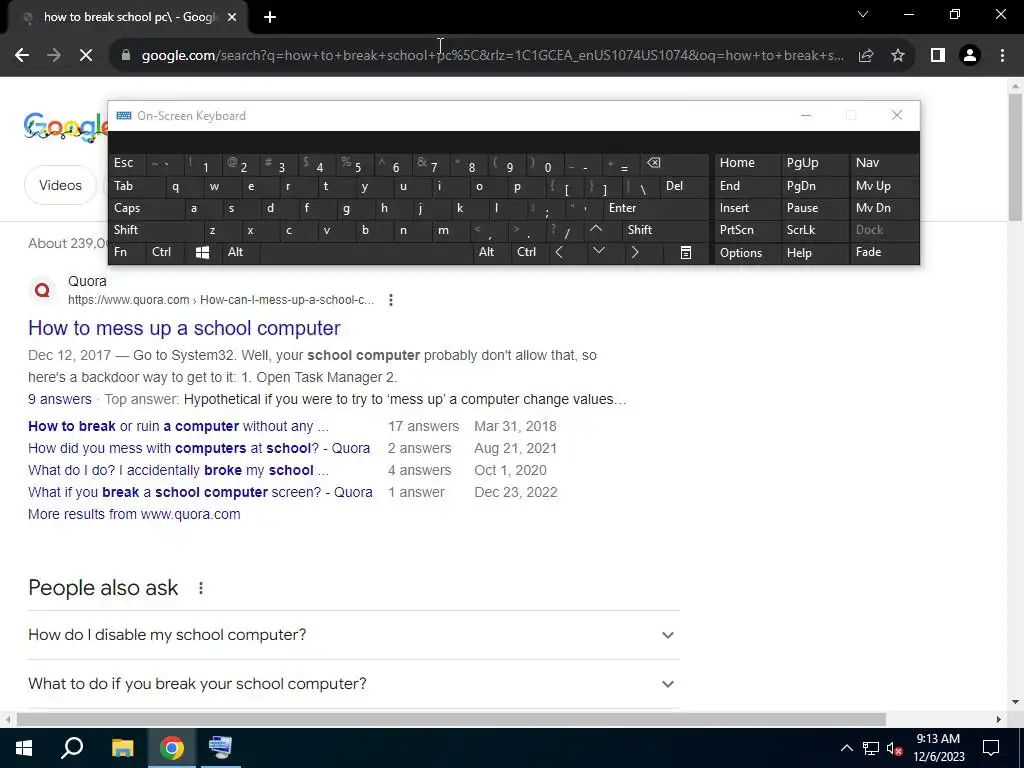Tap the space bar on keyboard

pyautogui.click(x=366, y=252)
